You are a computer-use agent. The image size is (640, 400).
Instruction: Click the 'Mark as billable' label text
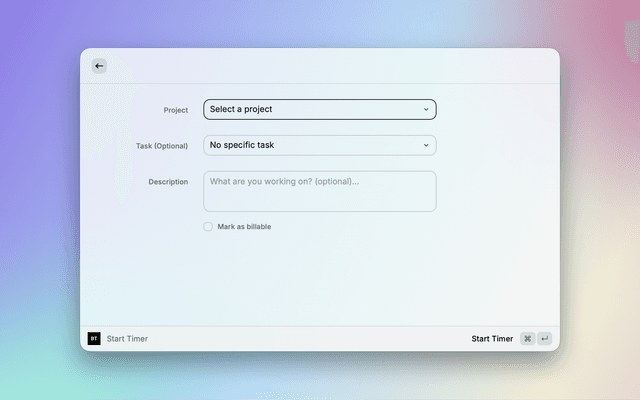(244, 227)
